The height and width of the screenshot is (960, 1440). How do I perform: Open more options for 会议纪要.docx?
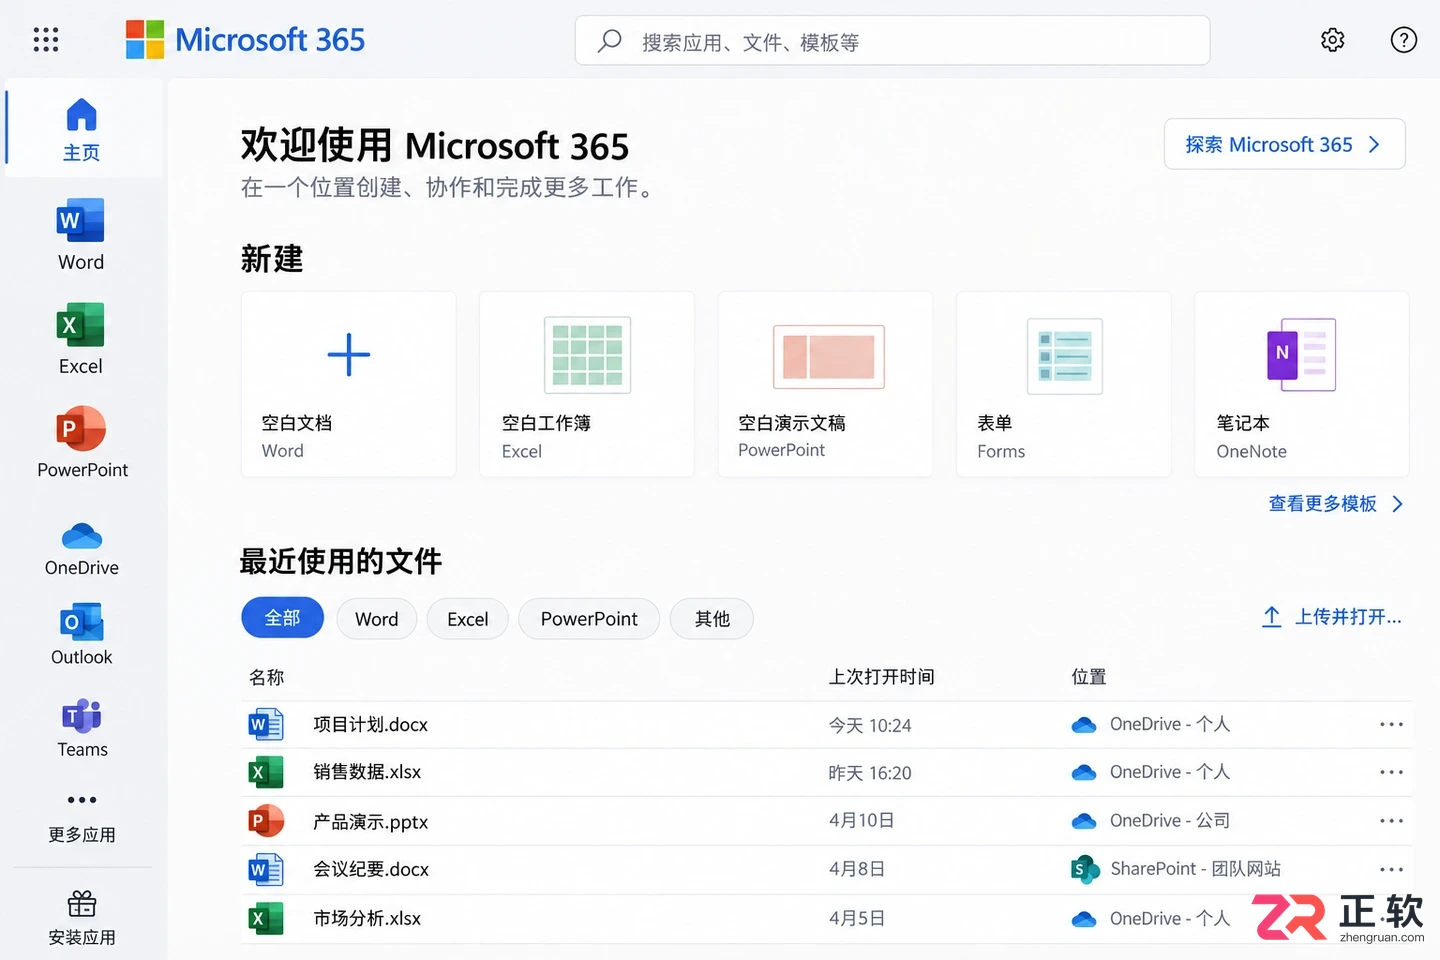tap(1391, 869)
